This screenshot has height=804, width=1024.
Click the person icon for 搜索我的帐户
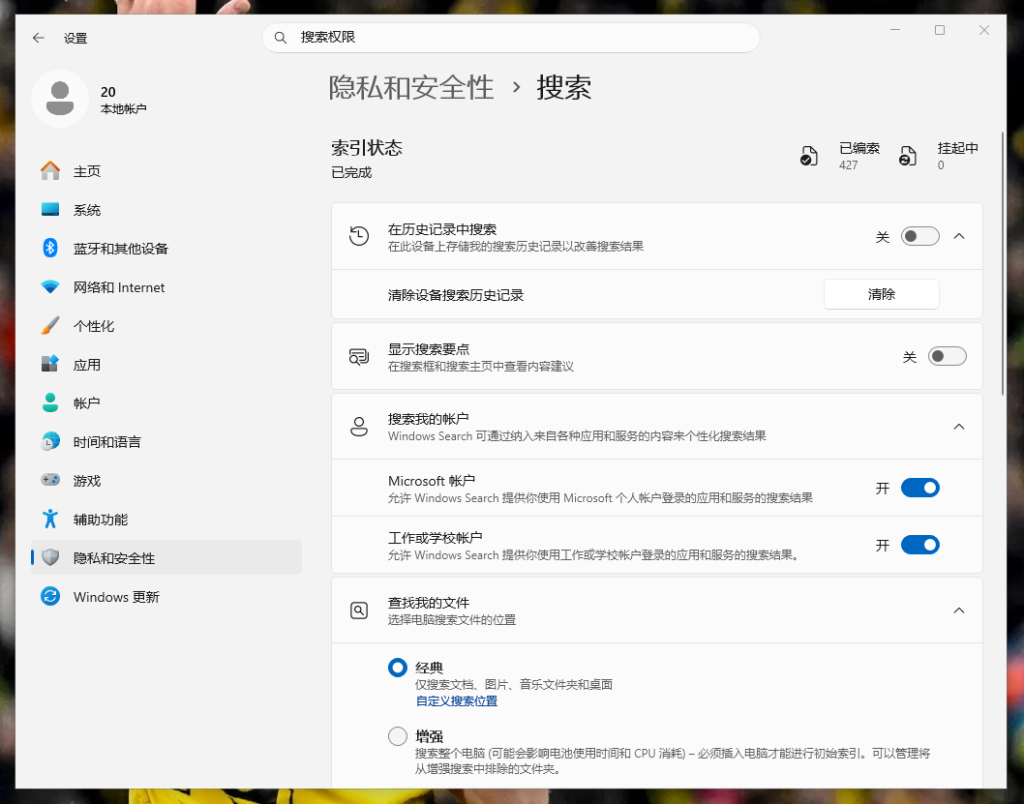[x=359, y=426]
